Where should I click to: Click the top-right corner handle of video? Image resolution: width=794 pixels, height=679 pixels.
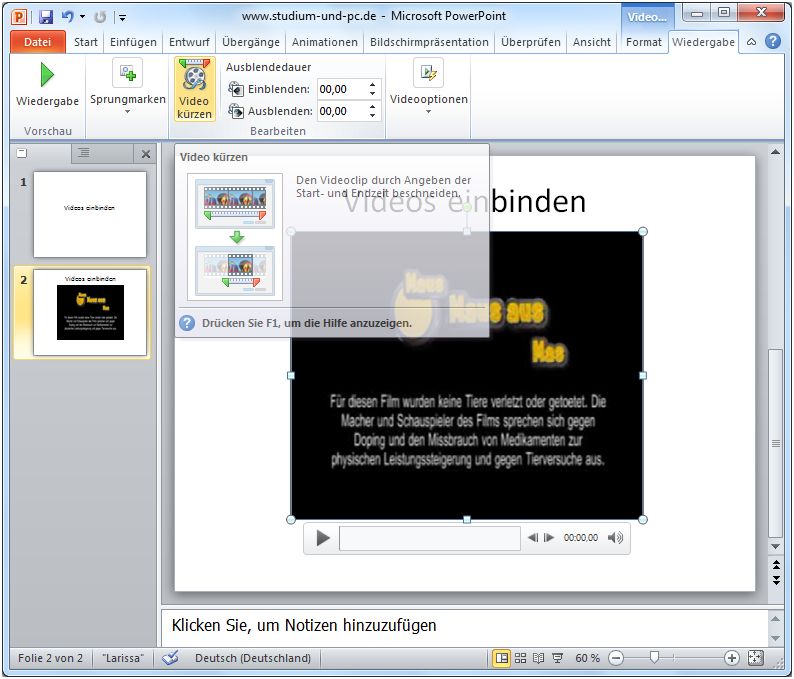pos(643,231)
